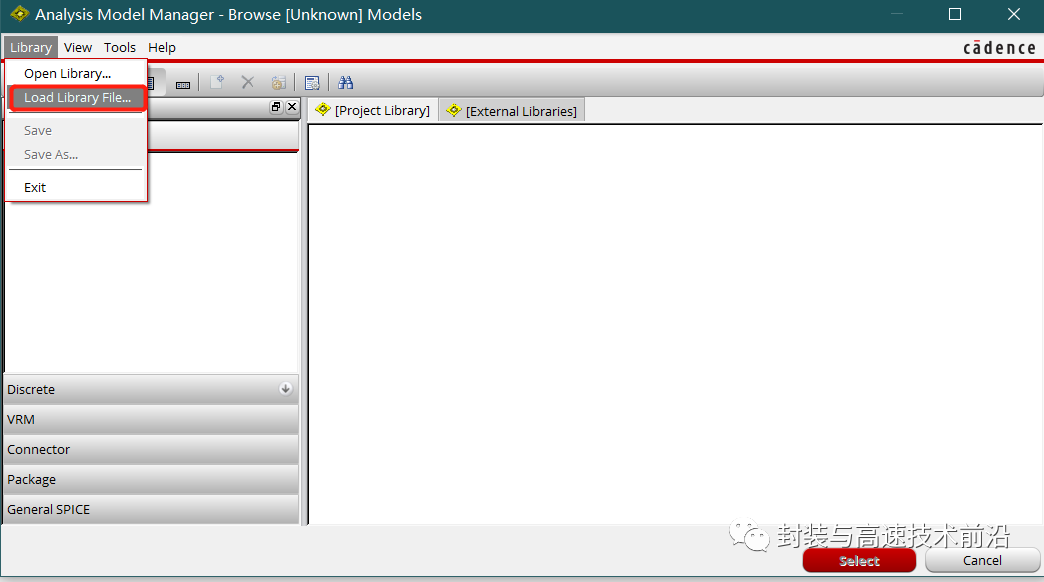Select the VRM category bar
Screen dimensions: 1044x582
pyautogui.click(x=151, y=420)
